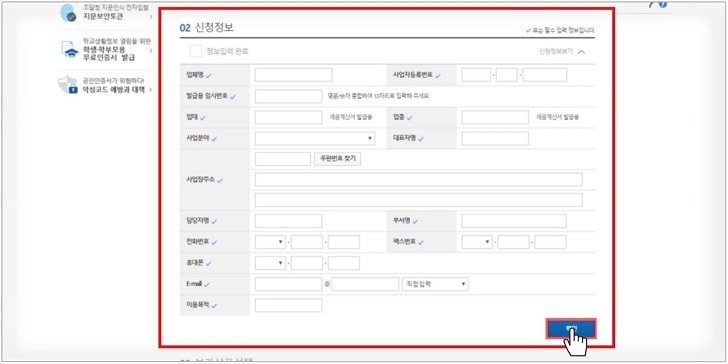Click the 대표자명 input field
This screenshot has width=728, height=364.
pos(495,138)
